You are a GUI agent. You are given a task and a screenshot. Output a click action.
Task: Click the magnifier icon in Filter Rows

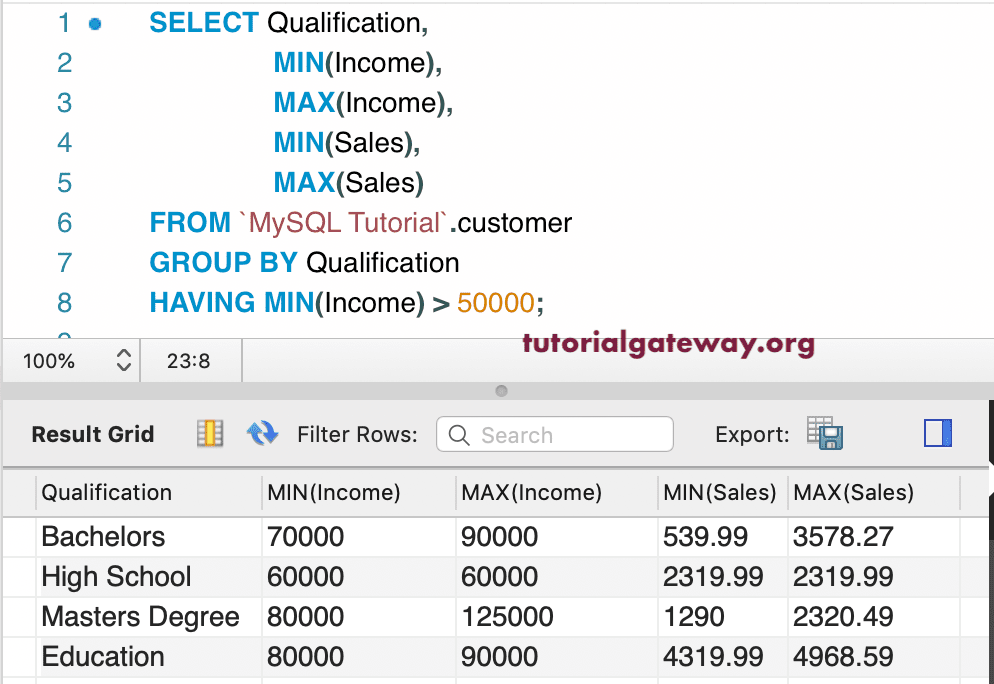tap(459, 435)
